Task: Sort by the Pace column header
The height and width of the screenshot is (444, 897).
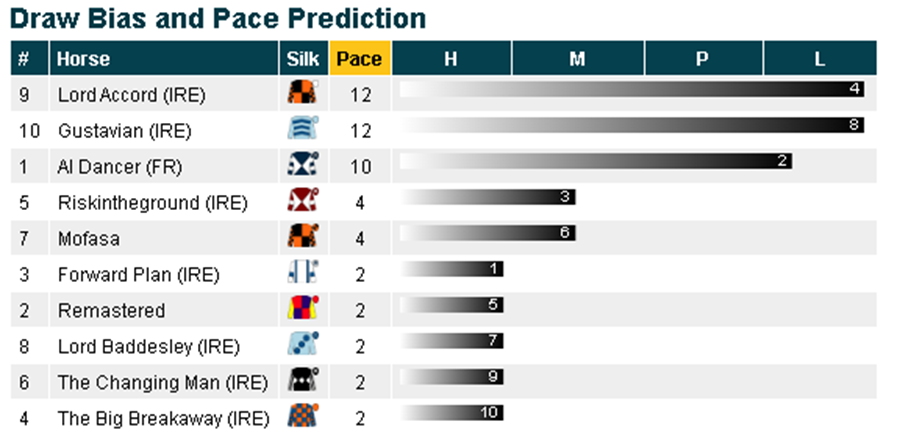Action: (359, 58)
